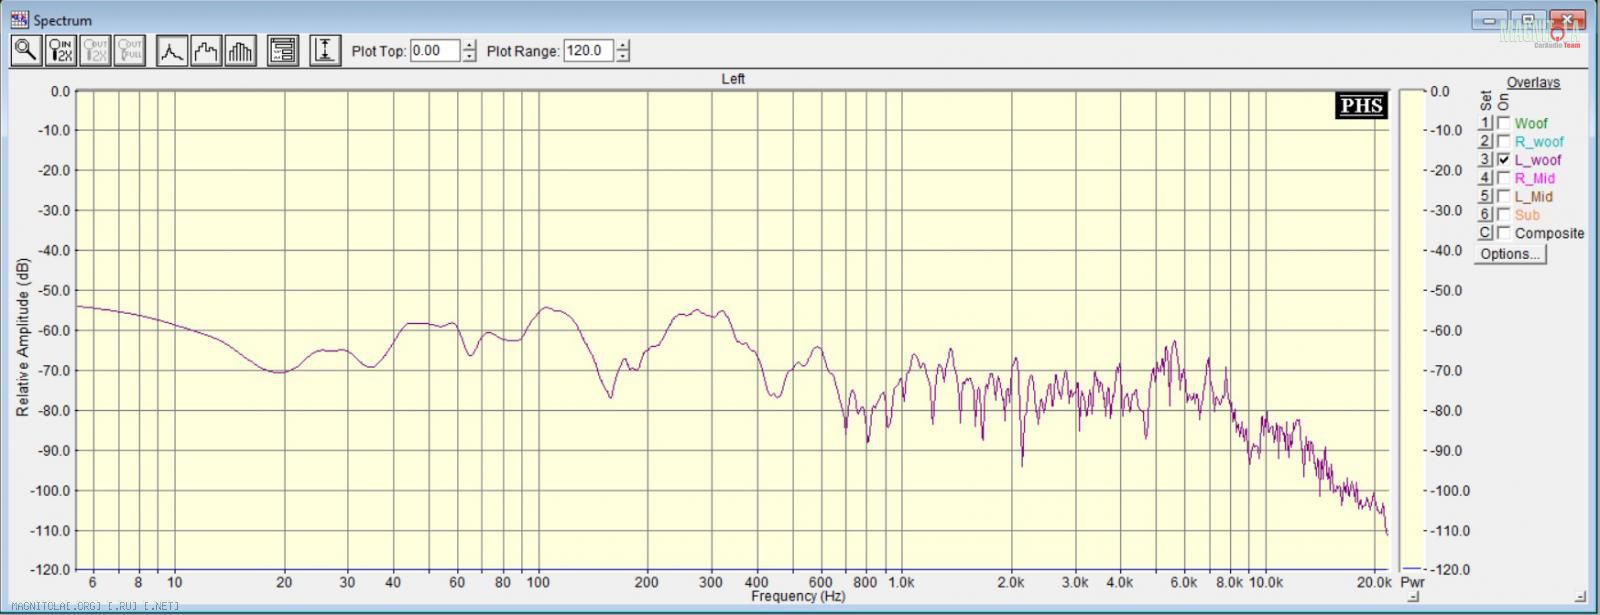Set overlay 4 with the 4 button

tap(1485, 178)
